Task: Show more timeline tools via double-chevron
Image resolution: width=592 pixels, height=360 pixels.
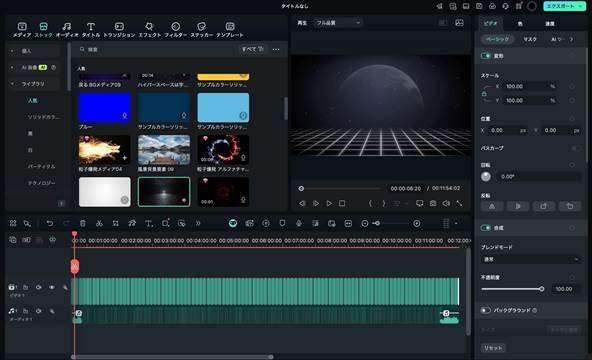Action: tap(198, 223)
